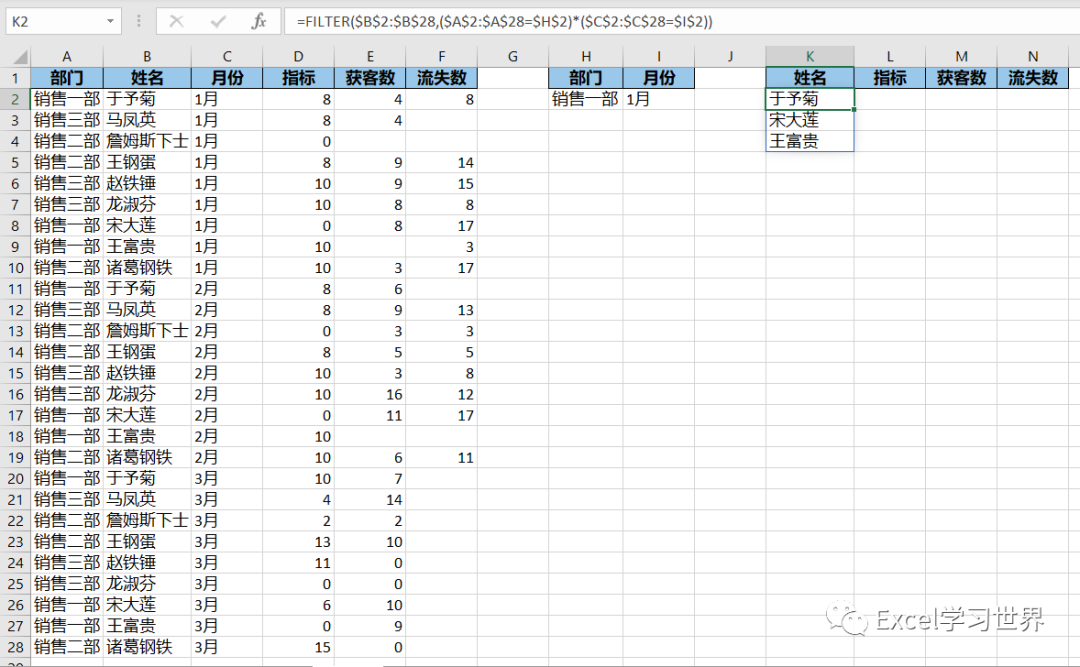Click into the FILTER formula text
1080x667 pixels.
(500, 21)
